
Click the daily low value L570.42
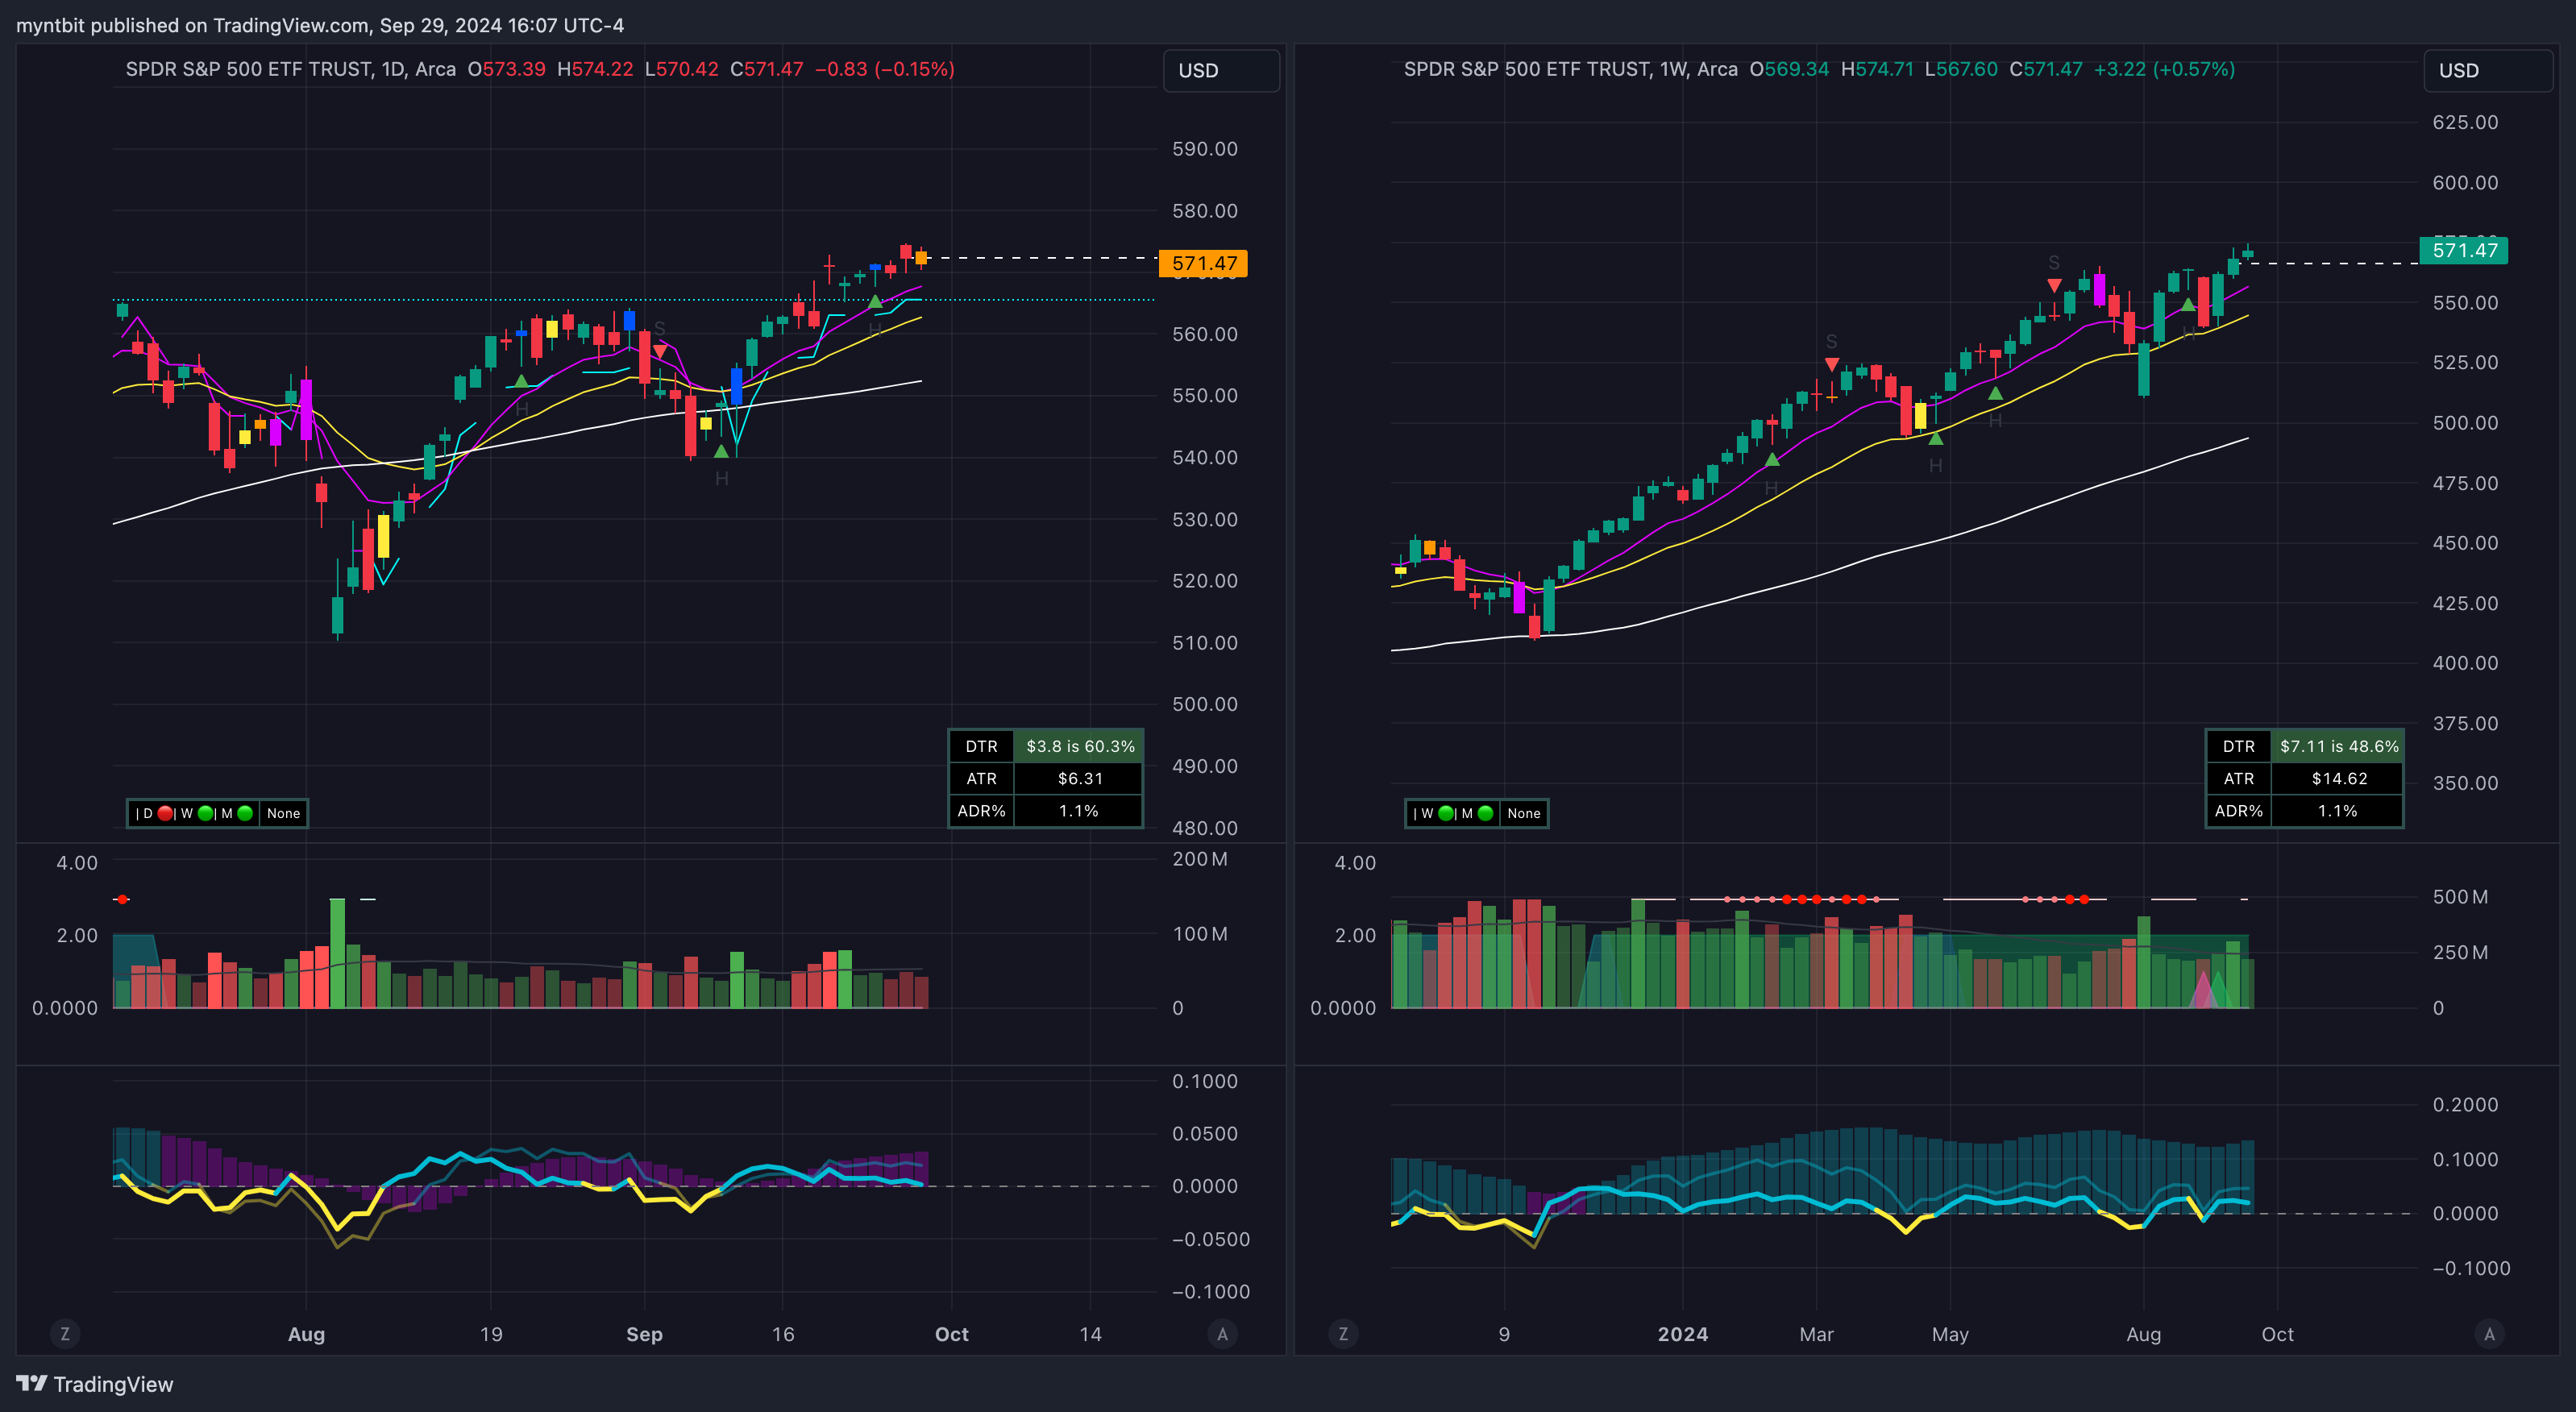tap(682, 69)
